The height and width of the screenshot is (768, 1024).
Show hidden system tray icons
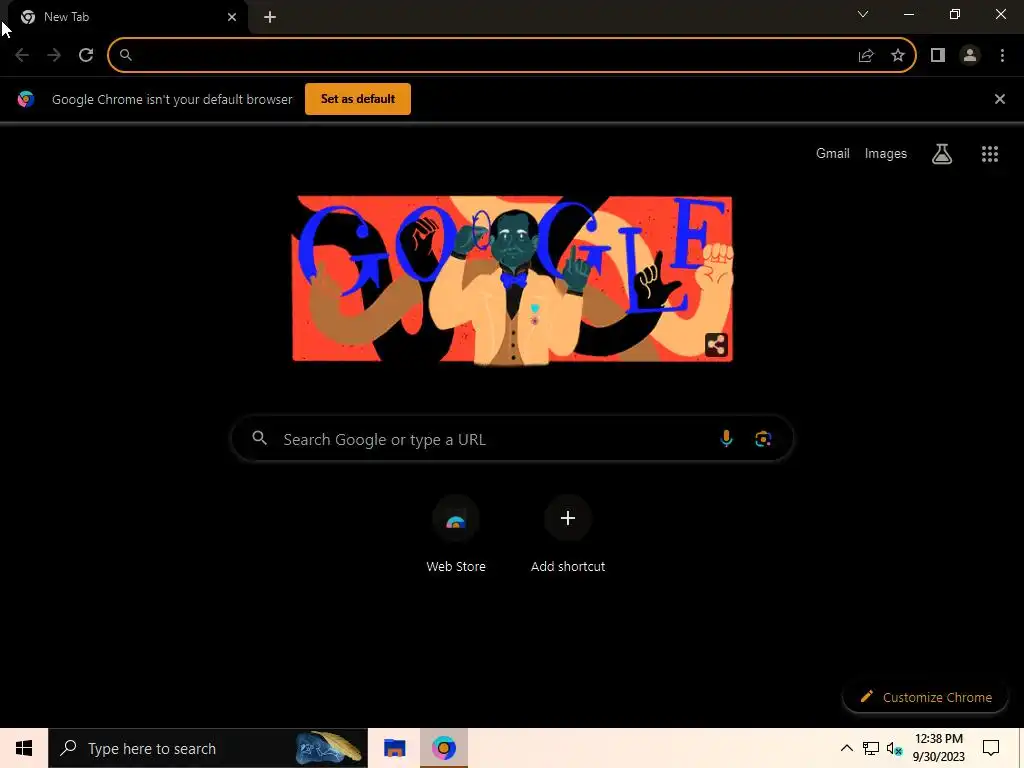[x=846, y=748]
